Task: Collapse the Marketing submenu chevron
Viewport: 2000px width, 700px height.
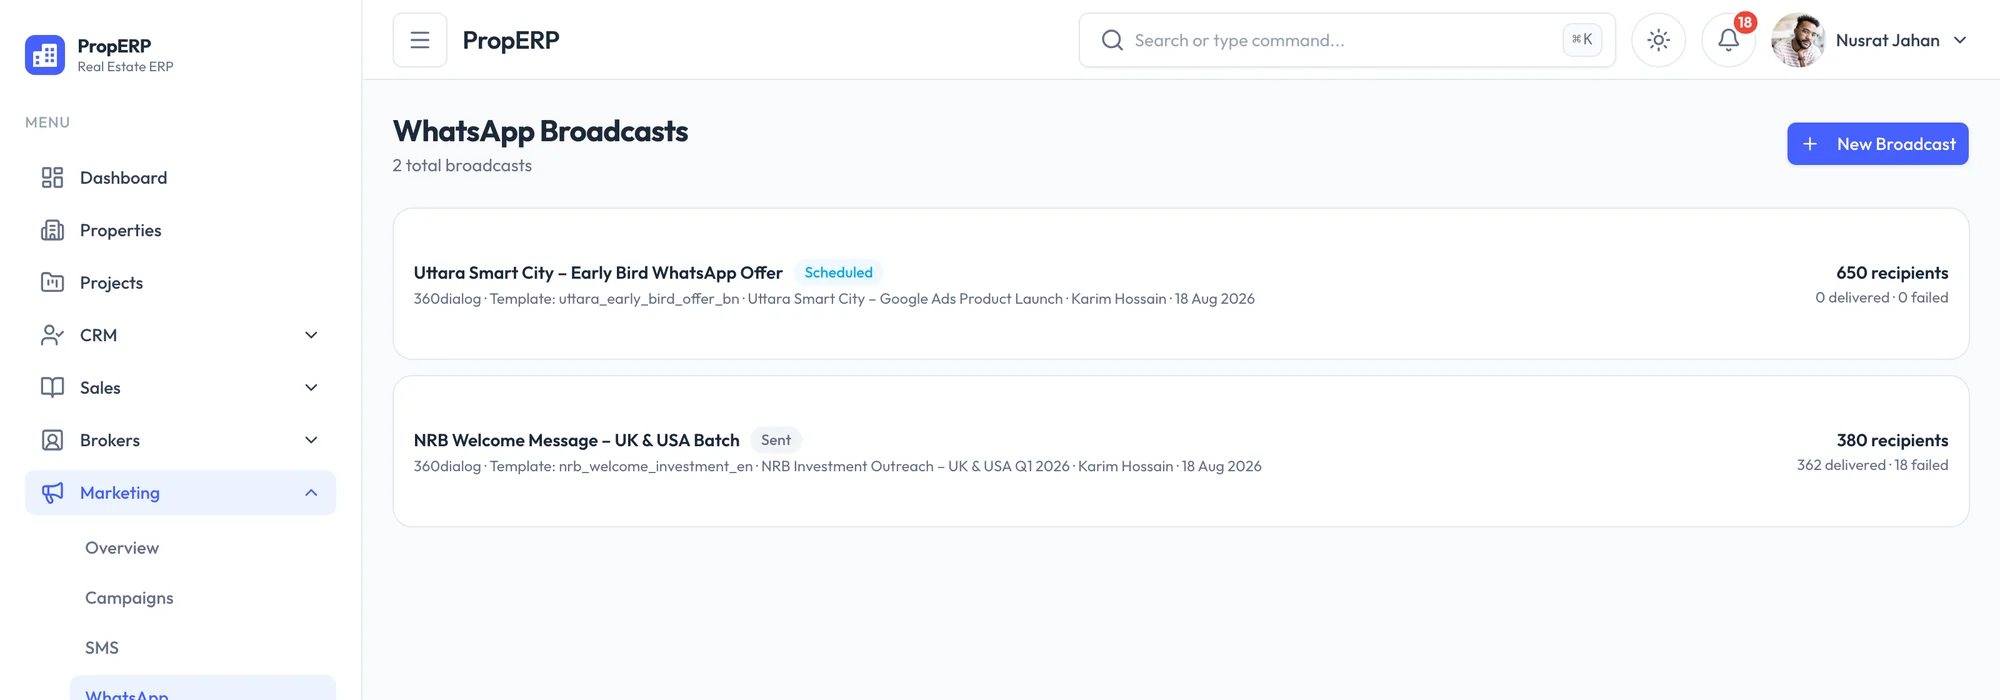Action: tap(311, 493)
